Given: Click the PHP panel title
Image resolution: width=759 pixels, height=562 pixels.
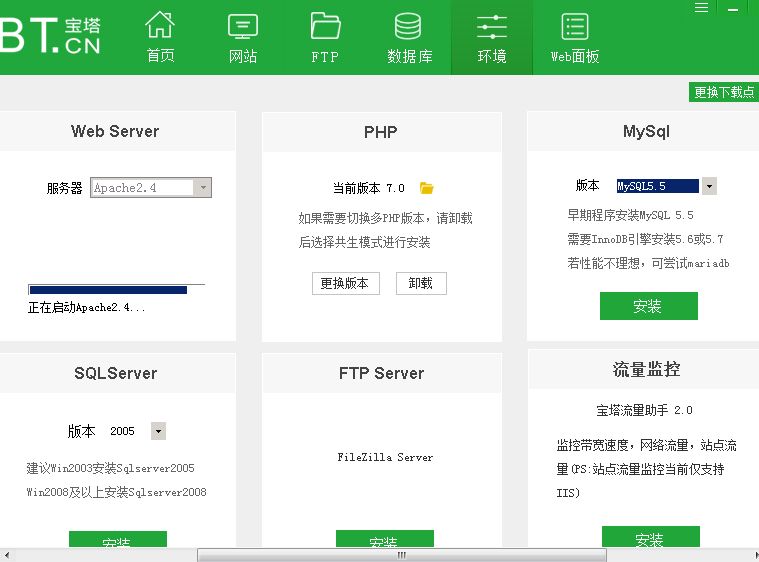Looking at the screenshot, I should point(381,132).
